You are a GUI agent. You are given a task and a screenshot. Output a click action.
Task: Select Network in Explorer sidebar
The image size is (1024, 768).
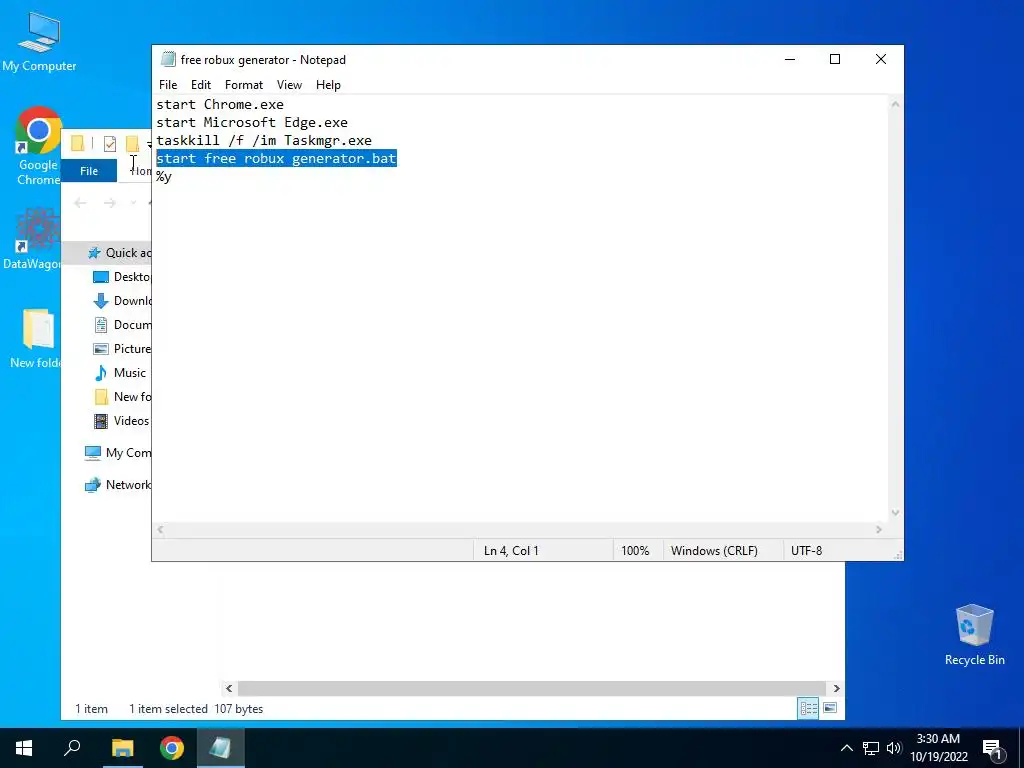tap(118, 485)
